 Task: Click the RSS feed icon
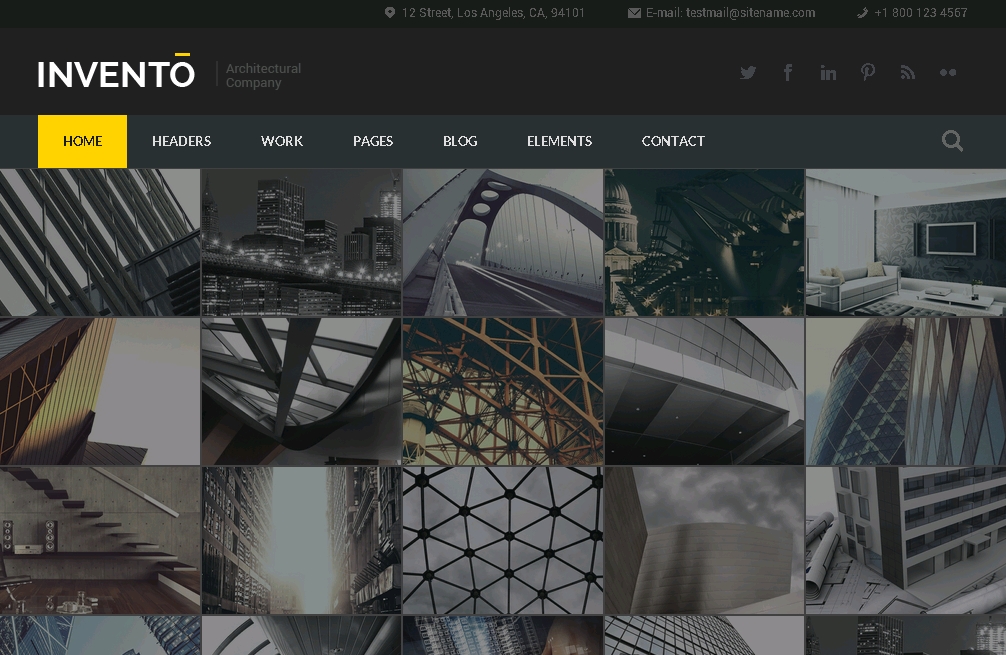tap(907, 72)
